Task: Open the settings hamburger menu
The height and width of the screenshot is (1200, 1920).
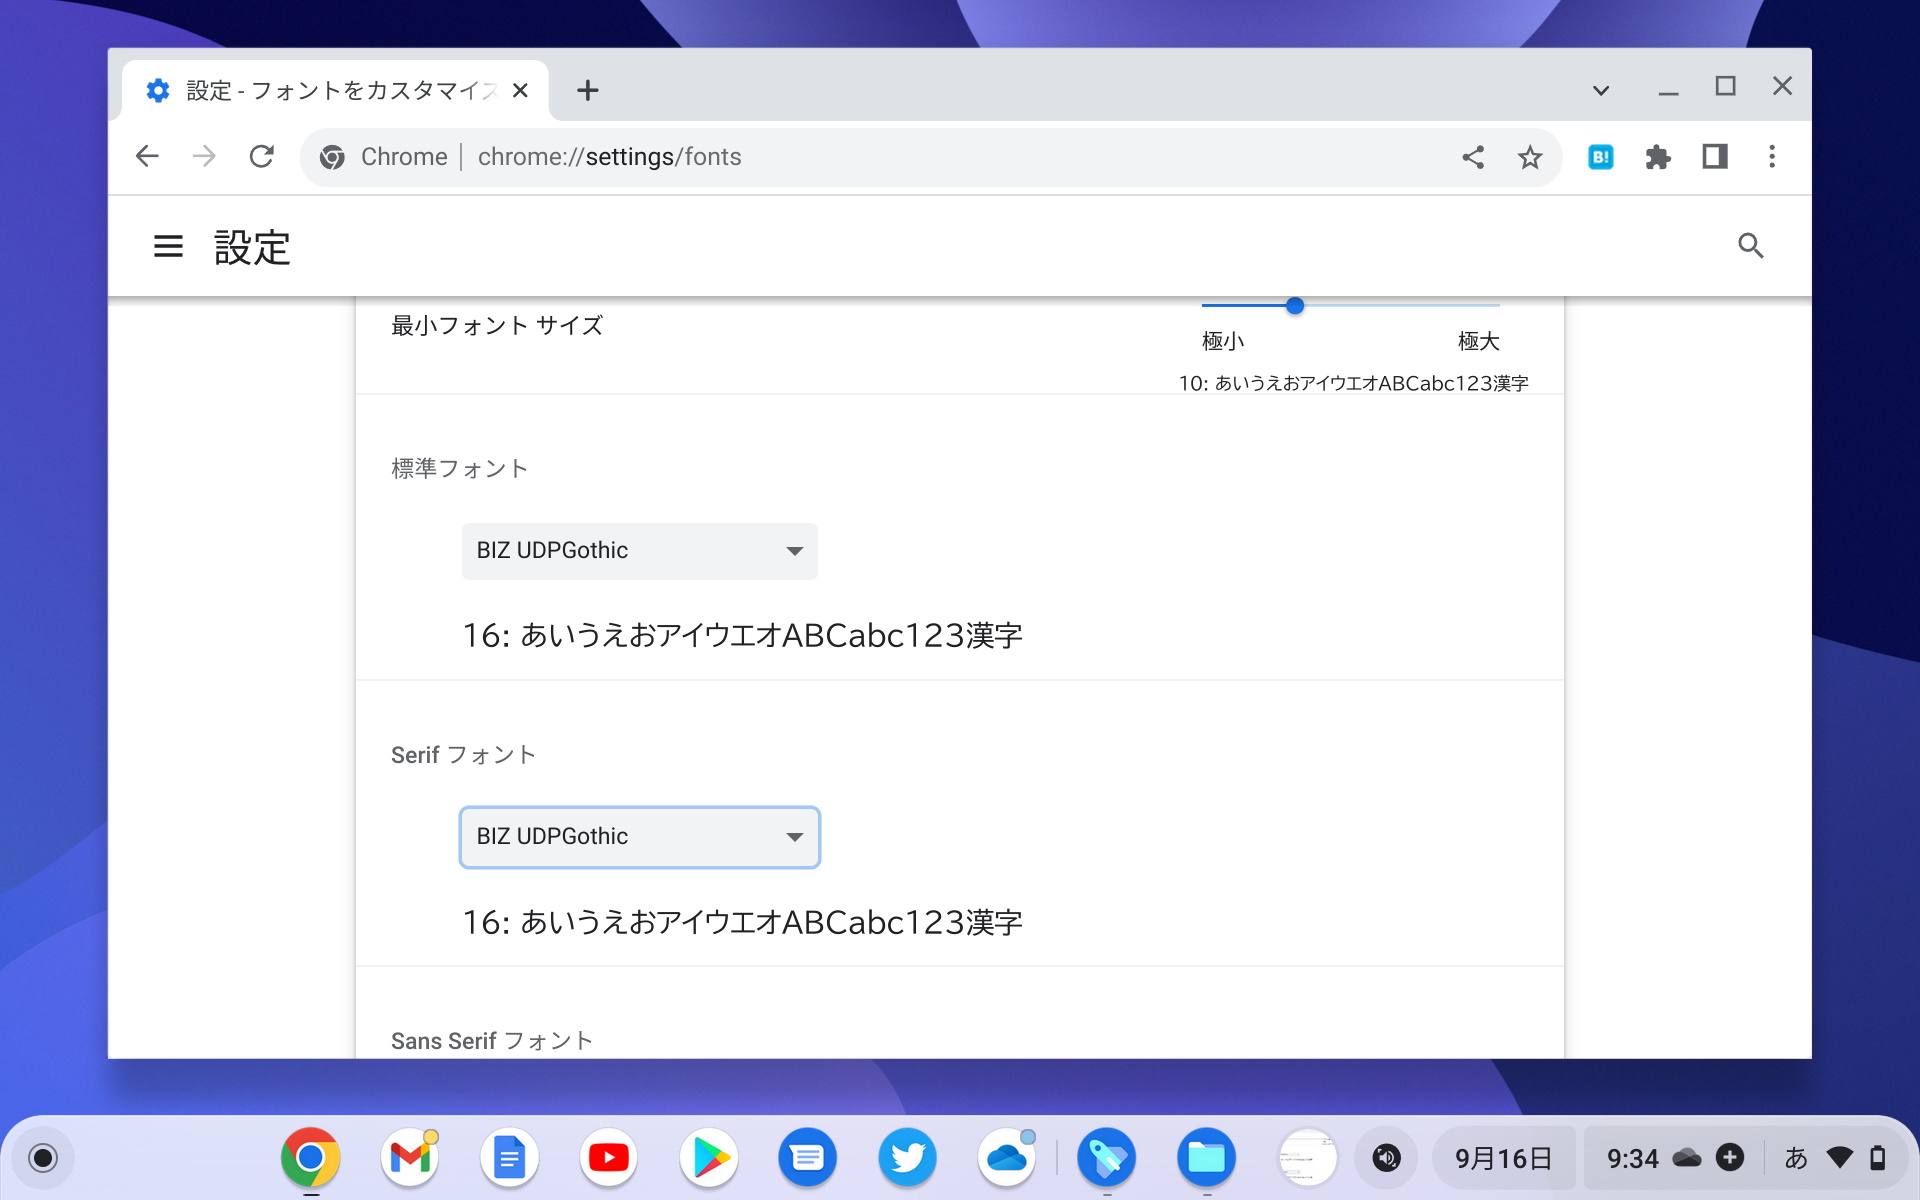Action: point(168,247)
